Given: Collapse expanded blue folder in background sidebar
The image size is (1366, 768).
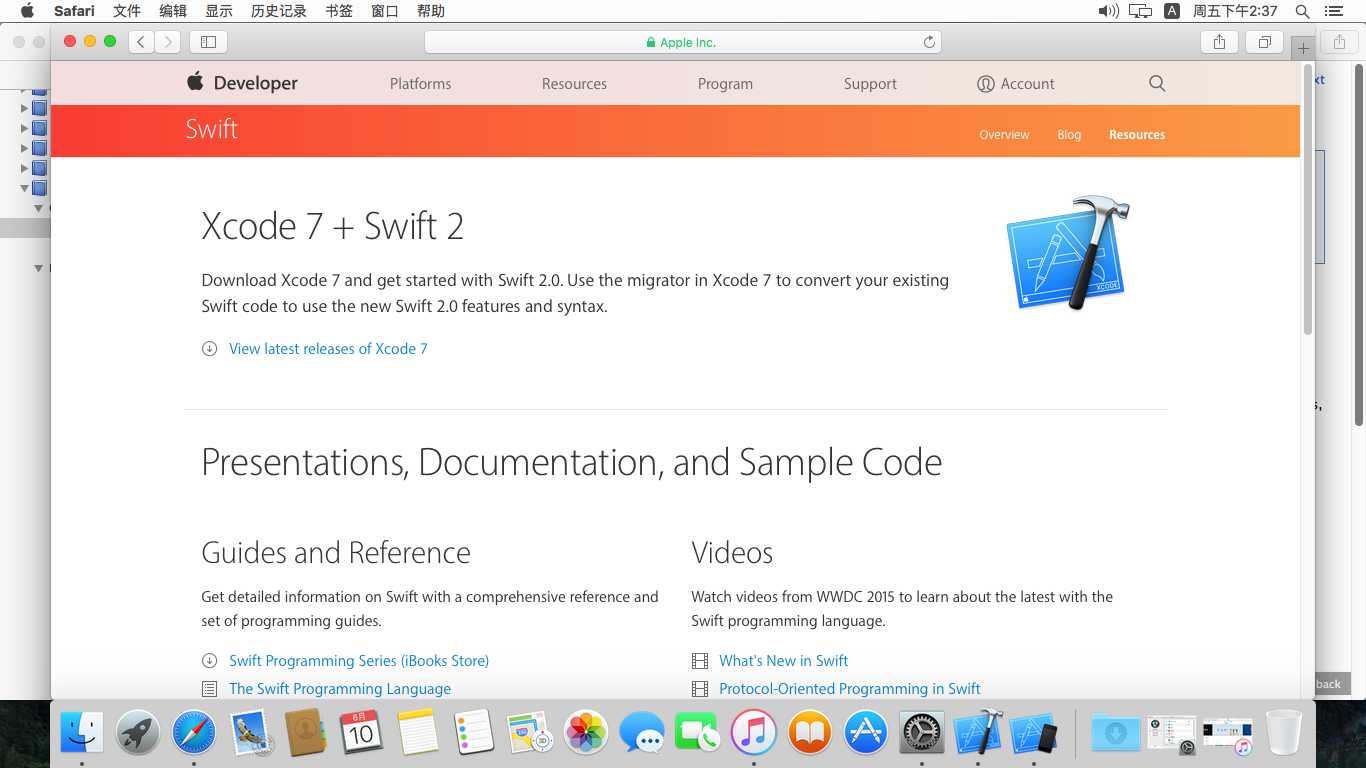Looking at the screenshot, I should point(25,188).
